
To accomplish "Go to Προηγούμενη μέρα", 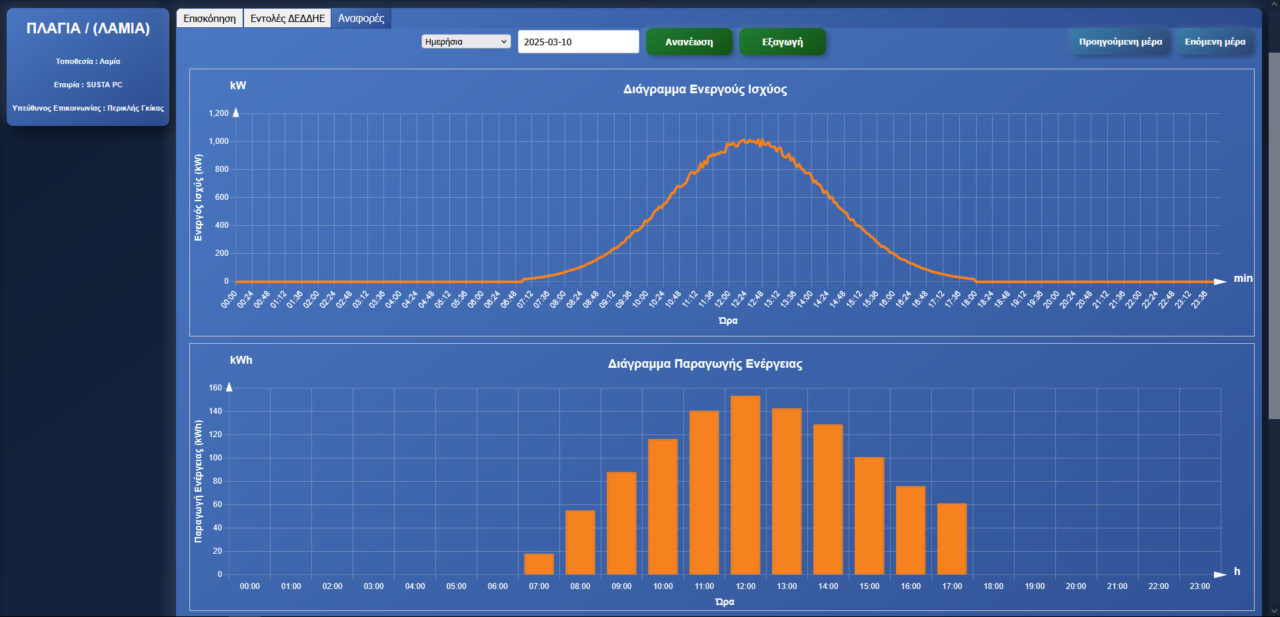I will (1120, 42).
